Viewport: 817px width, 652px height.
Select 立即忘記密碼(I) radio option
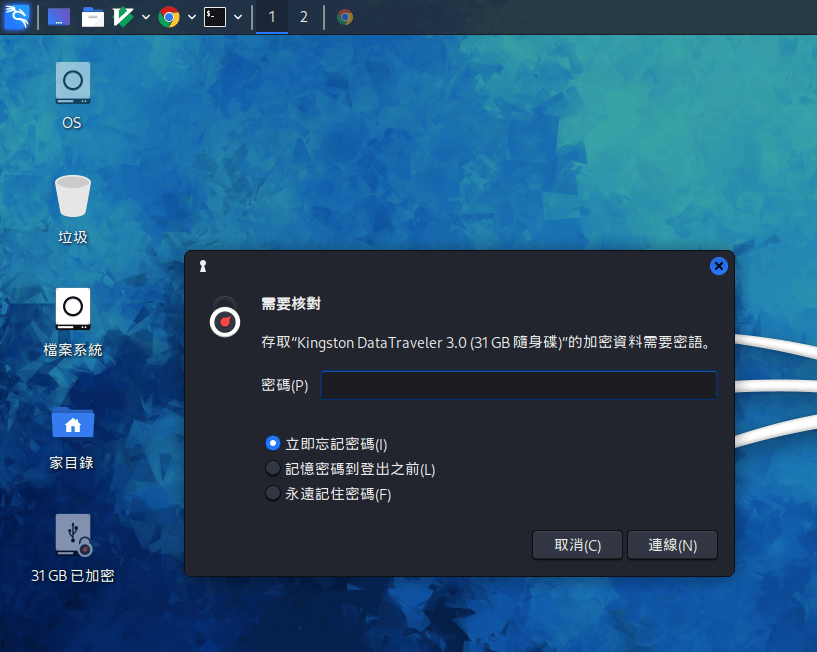pos(326,444)
